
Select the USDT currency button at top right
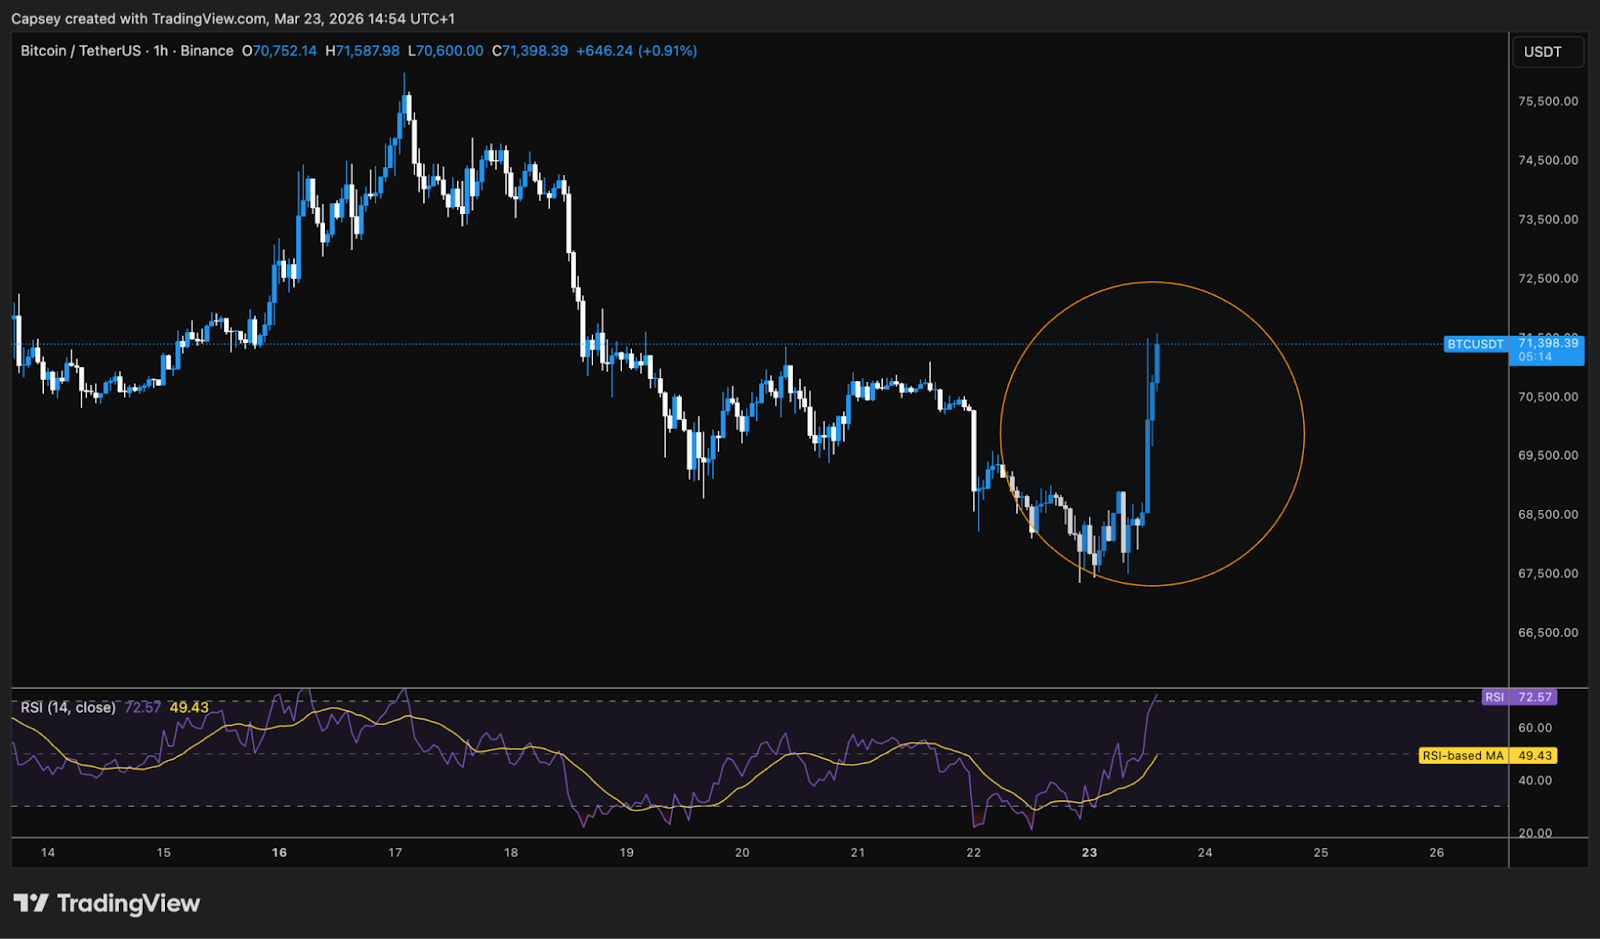1547,51
